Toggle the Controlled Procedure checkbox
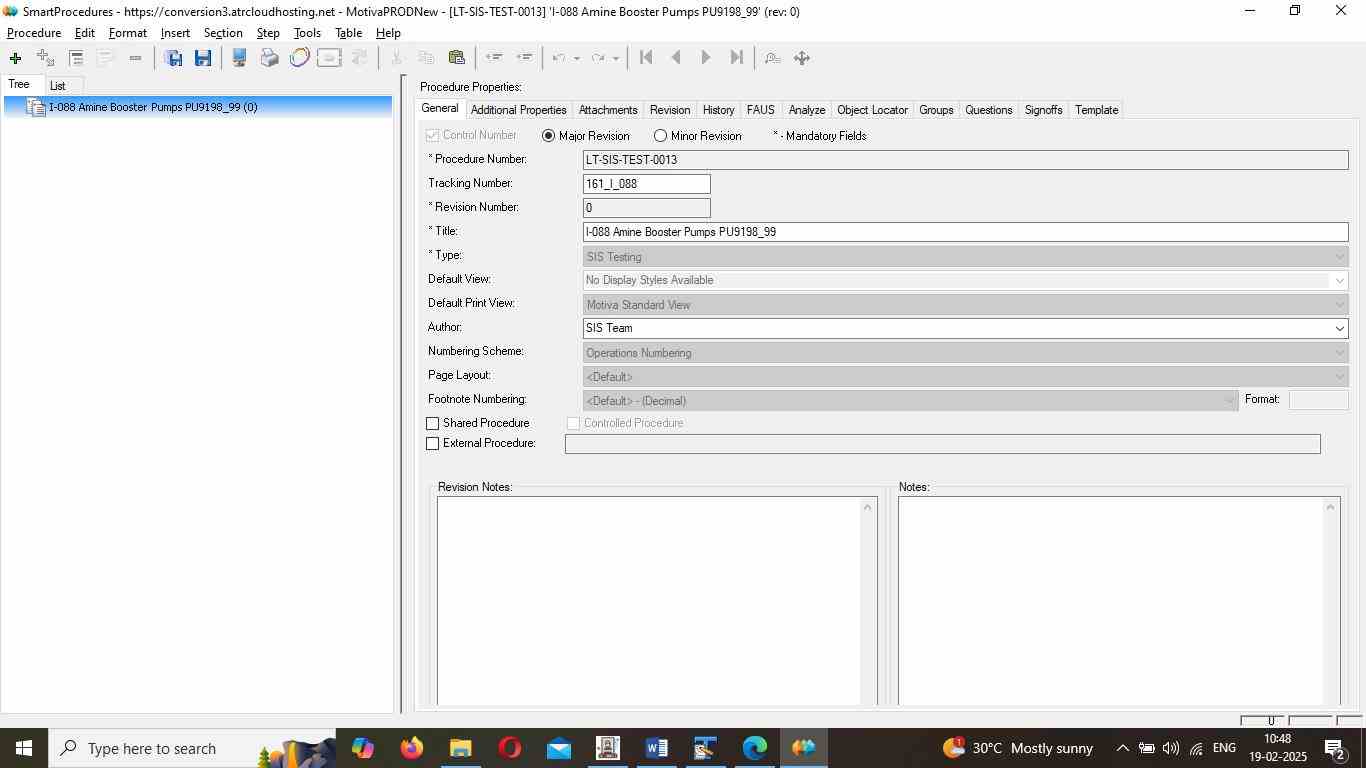This screenshot has height=768, width=1366. (574, 424)
